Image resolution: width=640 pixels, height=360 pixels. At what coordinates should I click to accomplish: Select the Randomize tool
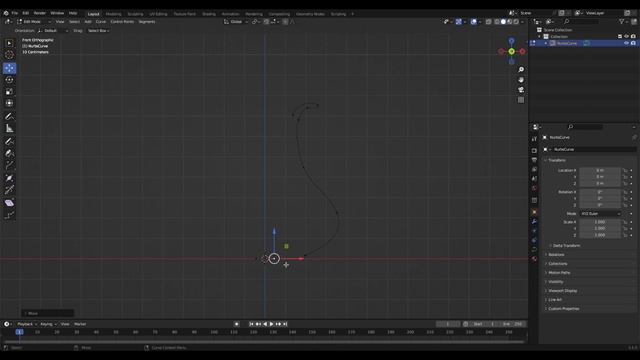[x=9, y=215]
